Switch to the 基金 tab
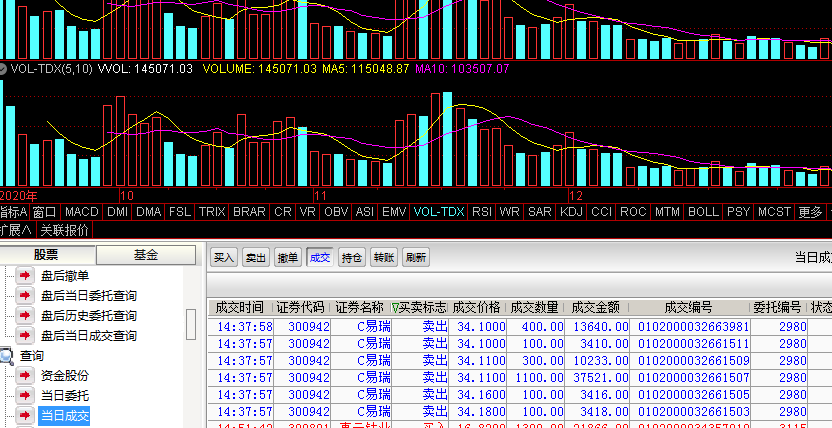This screenshot has width=832, height=428. pos(146,255)
